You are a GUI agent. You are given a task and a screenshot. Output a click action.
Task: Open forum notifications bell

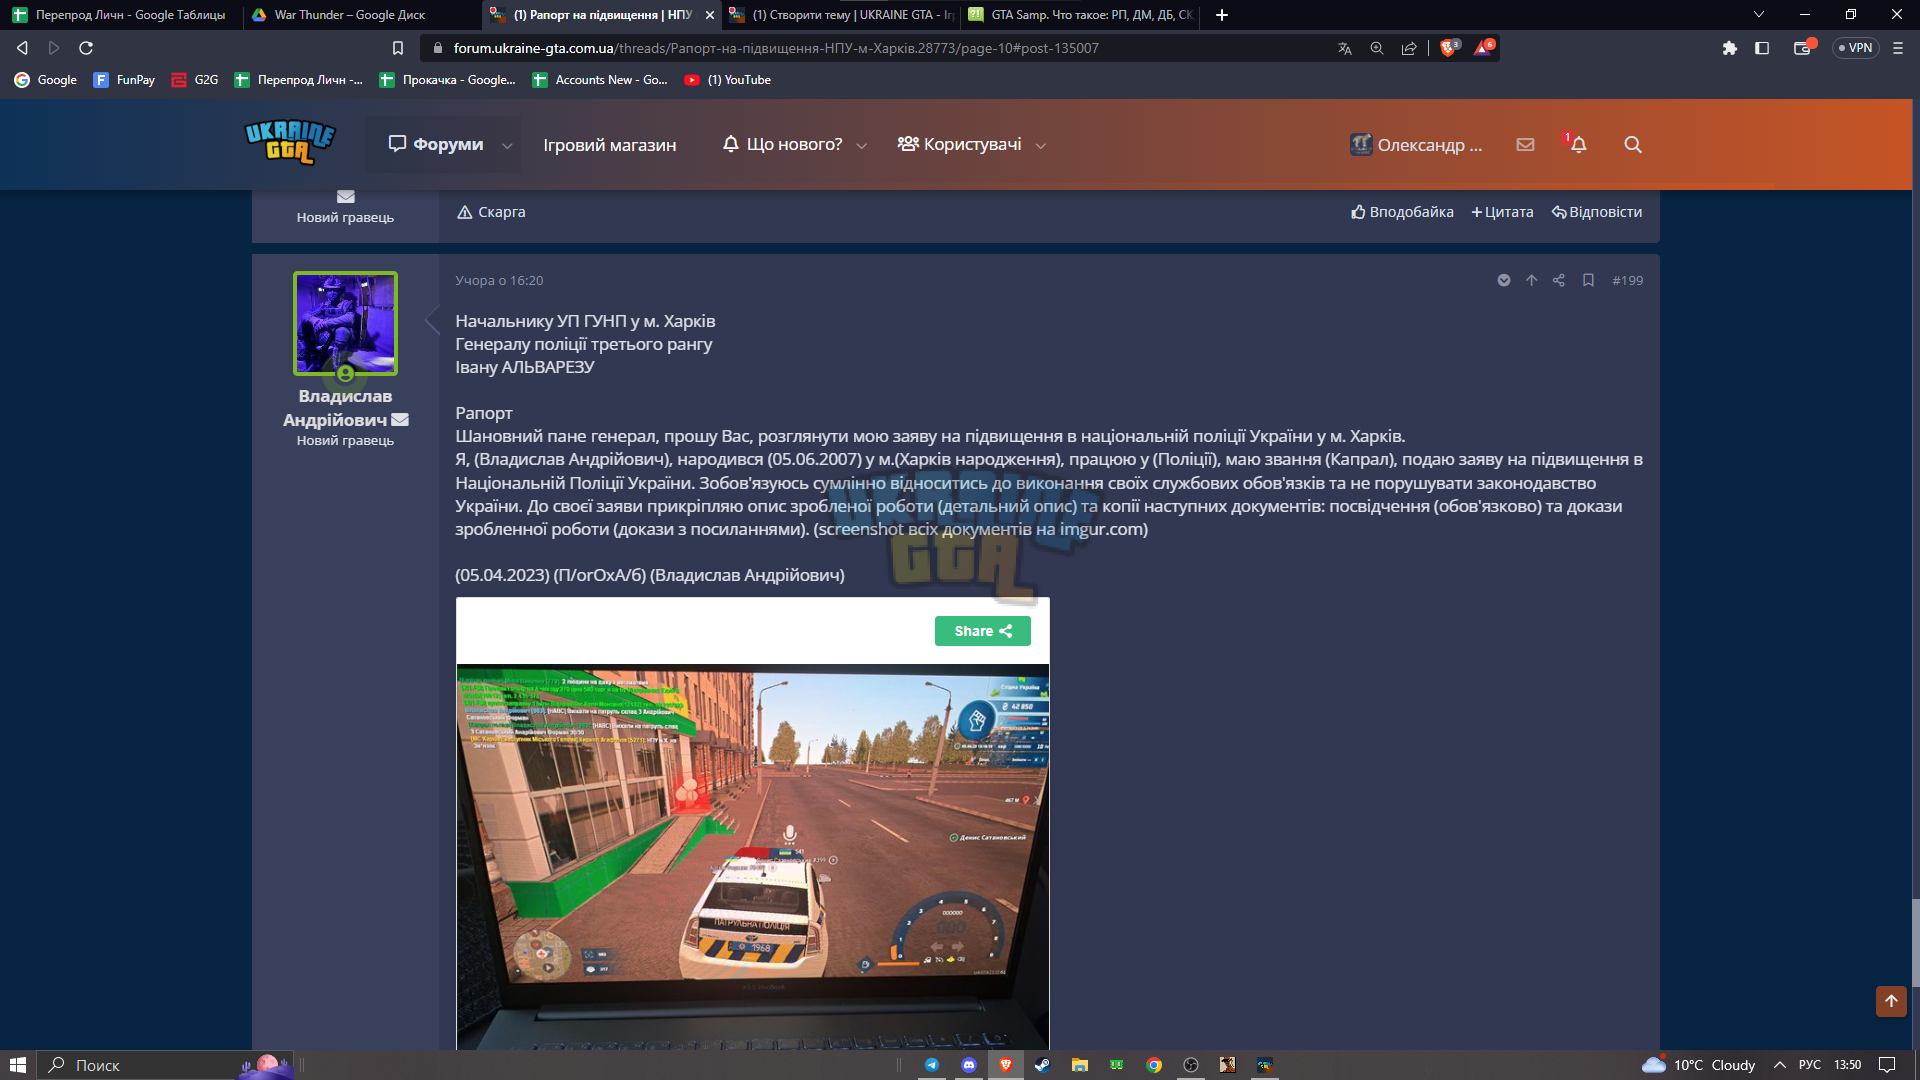pyautogui.click(x=1578, y=144)
